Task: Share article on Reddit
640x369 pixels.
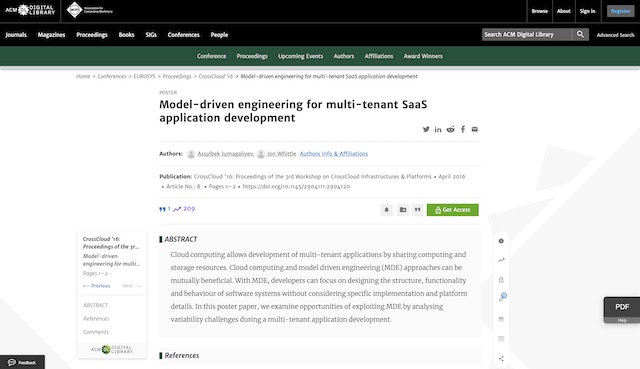Action: [x=450, y=129]
